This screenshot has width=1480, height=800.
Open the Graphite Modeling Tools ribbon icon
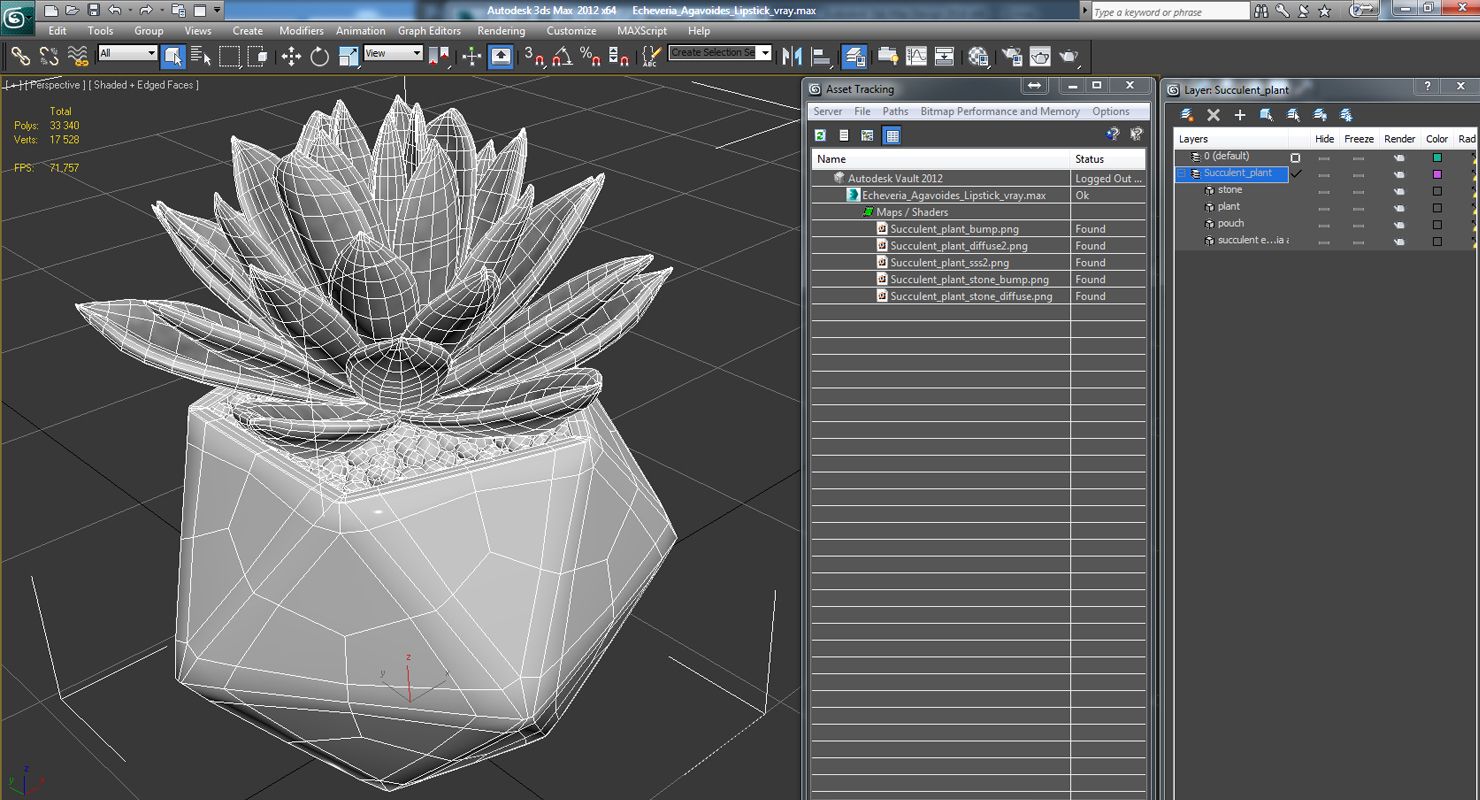(887, 56)
